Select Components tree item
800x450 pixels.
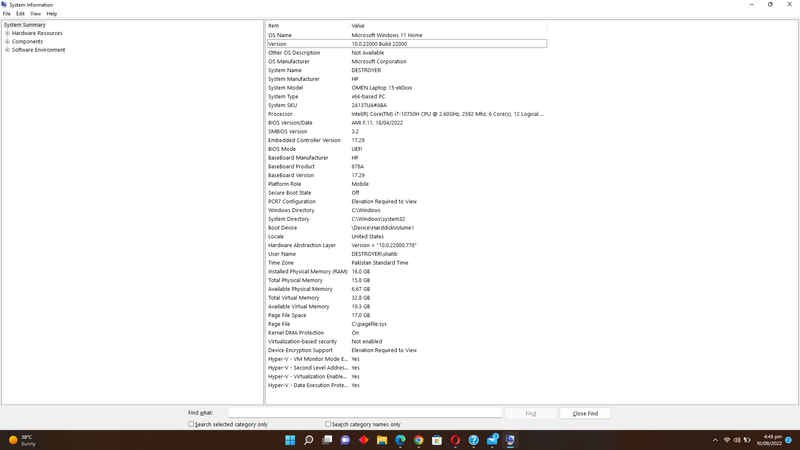coord(28,41)
